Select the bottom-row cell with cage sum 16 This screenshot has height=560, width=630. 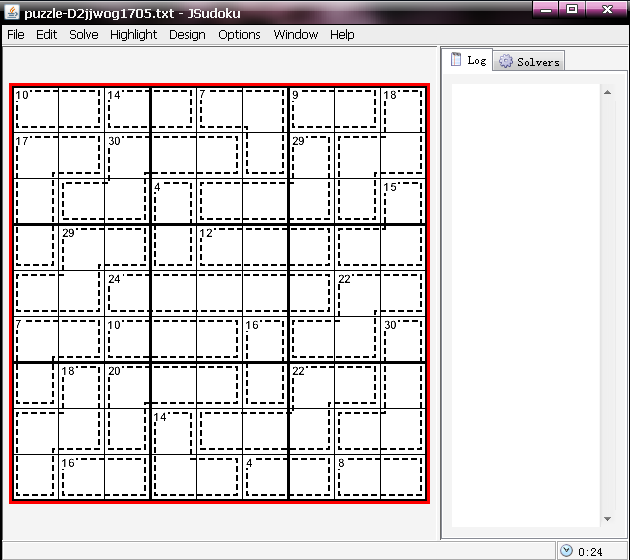pyautogui.click(x=82, y=477)
